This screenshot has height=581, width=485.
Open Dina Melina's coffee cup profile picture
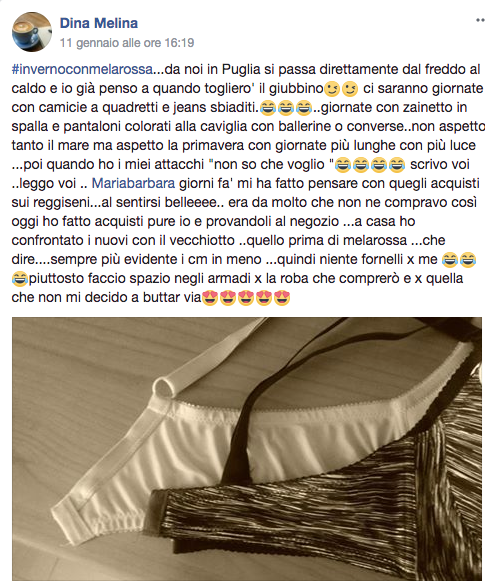pos(32,31)
